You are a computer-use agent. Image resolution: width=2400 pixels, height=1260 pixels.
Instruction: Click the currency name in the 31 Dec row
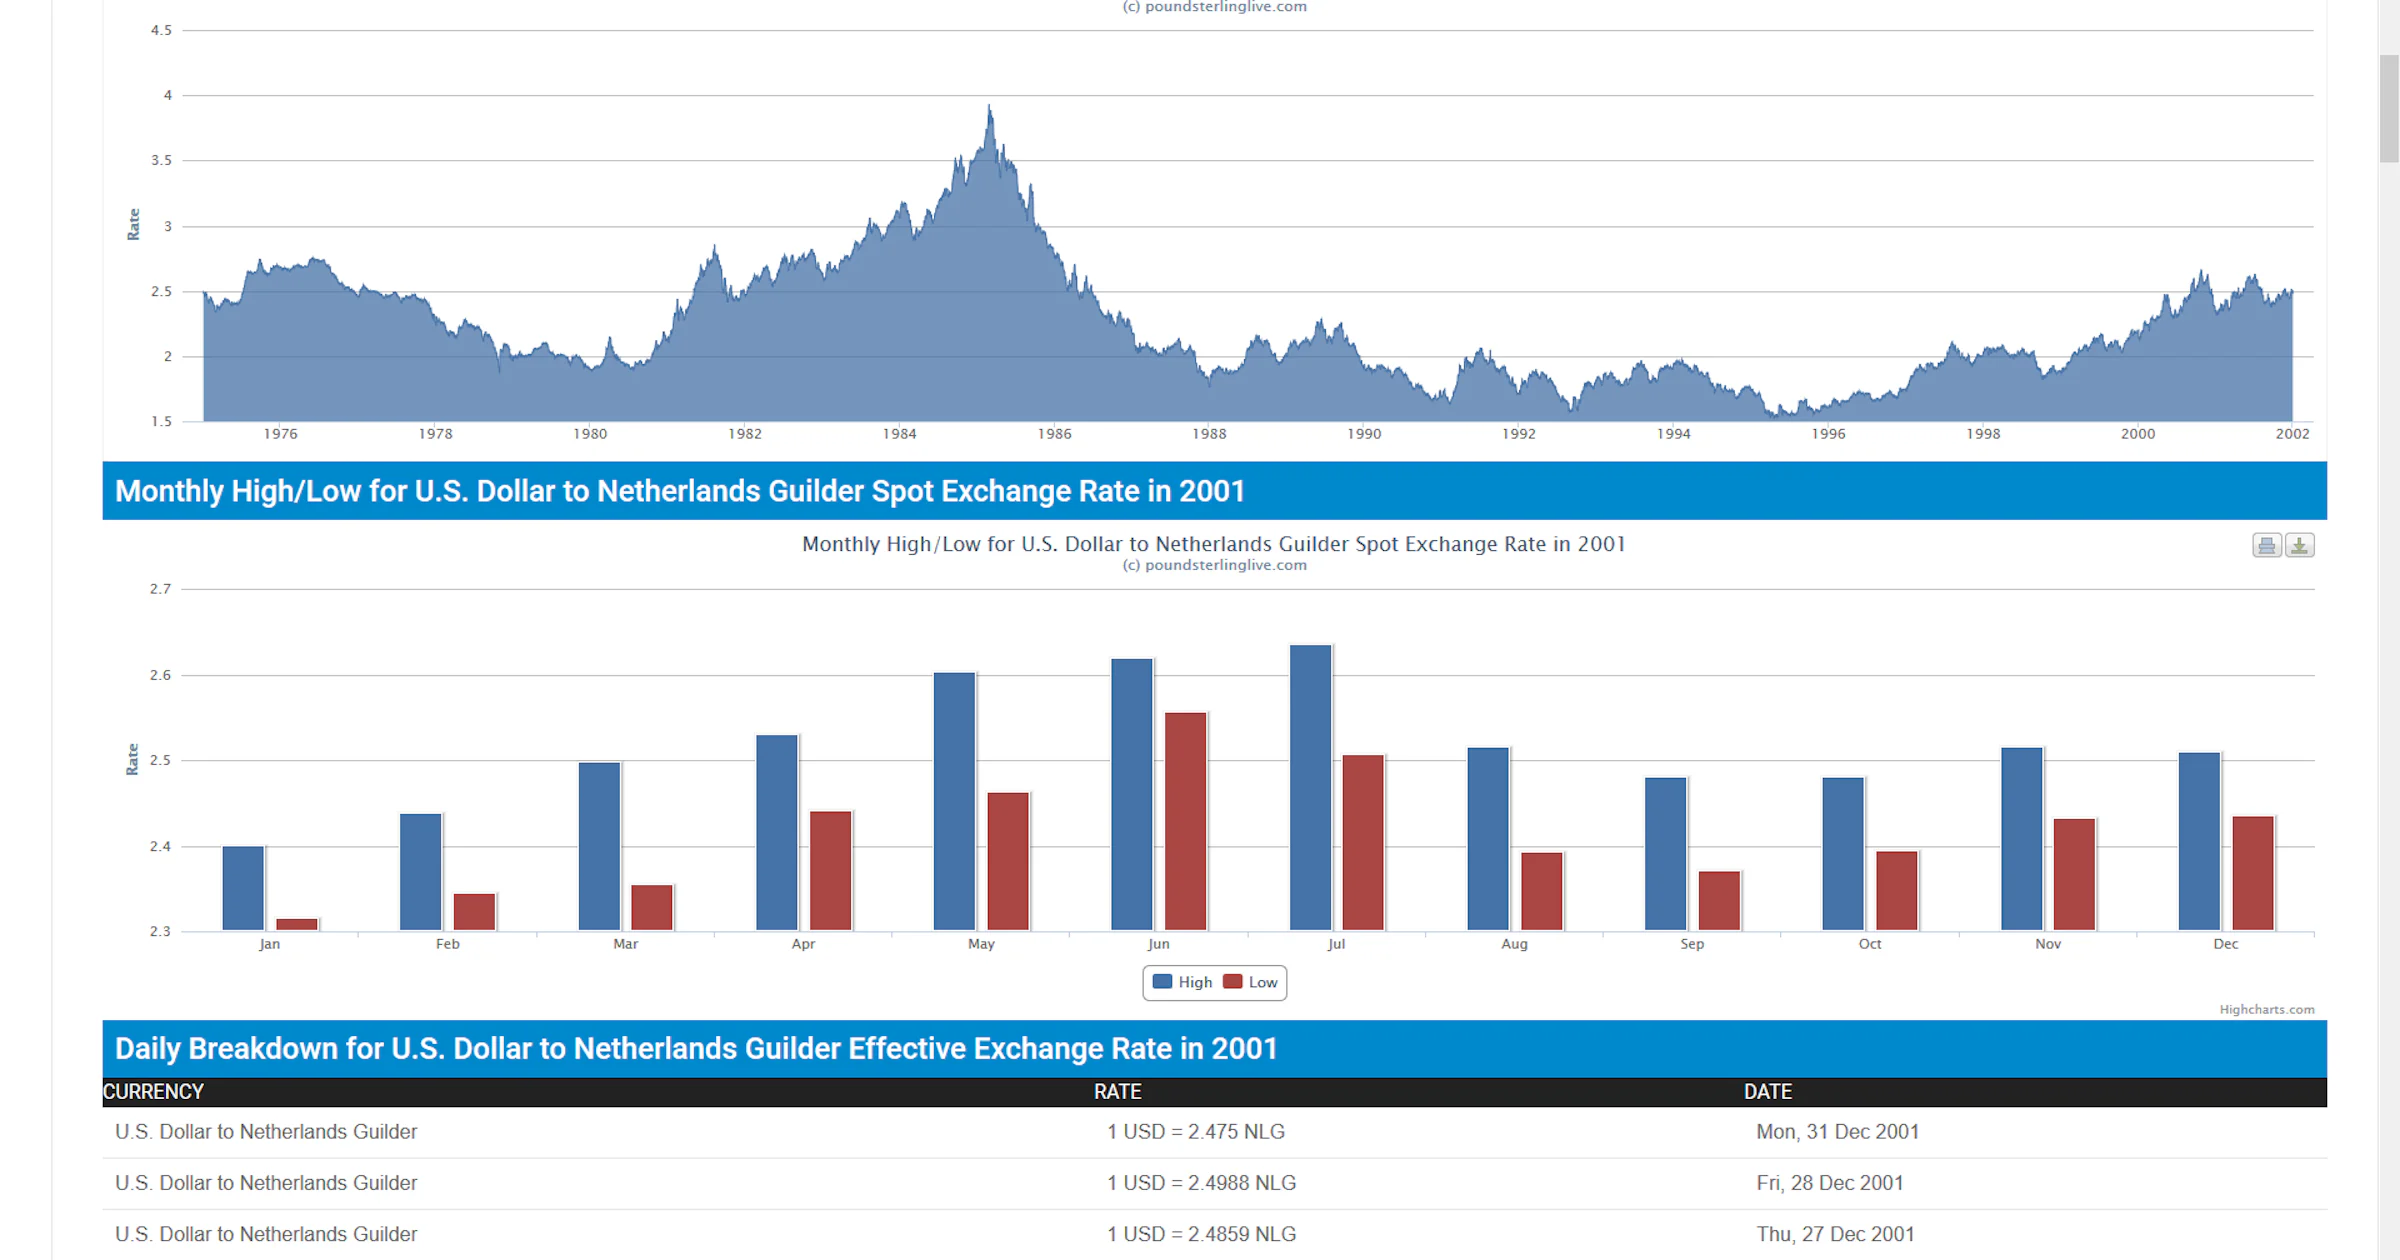pos(266,1132)
